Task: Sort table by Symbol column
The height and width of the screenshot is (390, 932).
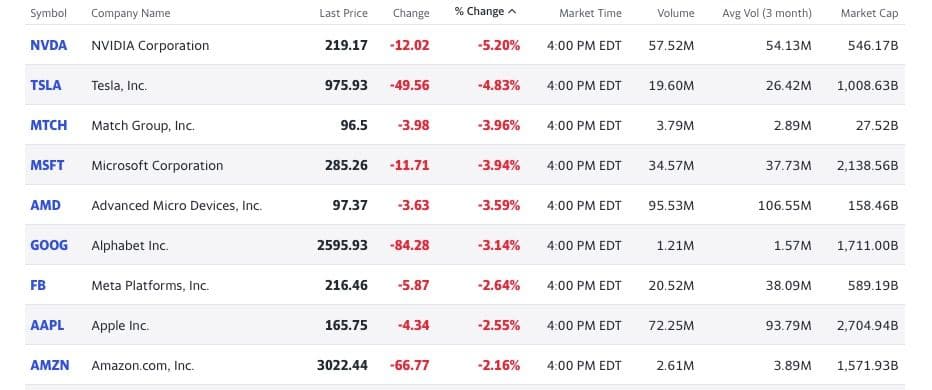Action: click(x=48, y=13)
